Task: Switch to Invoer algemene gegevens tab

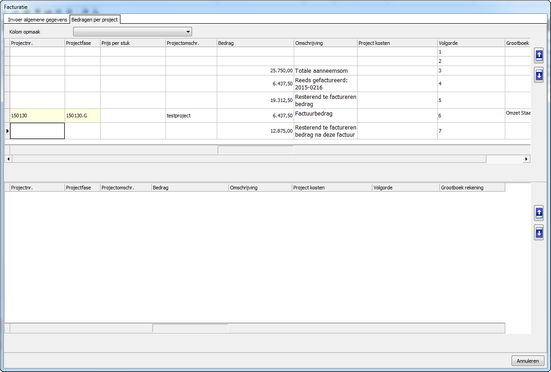Action: tap(37, 20)
